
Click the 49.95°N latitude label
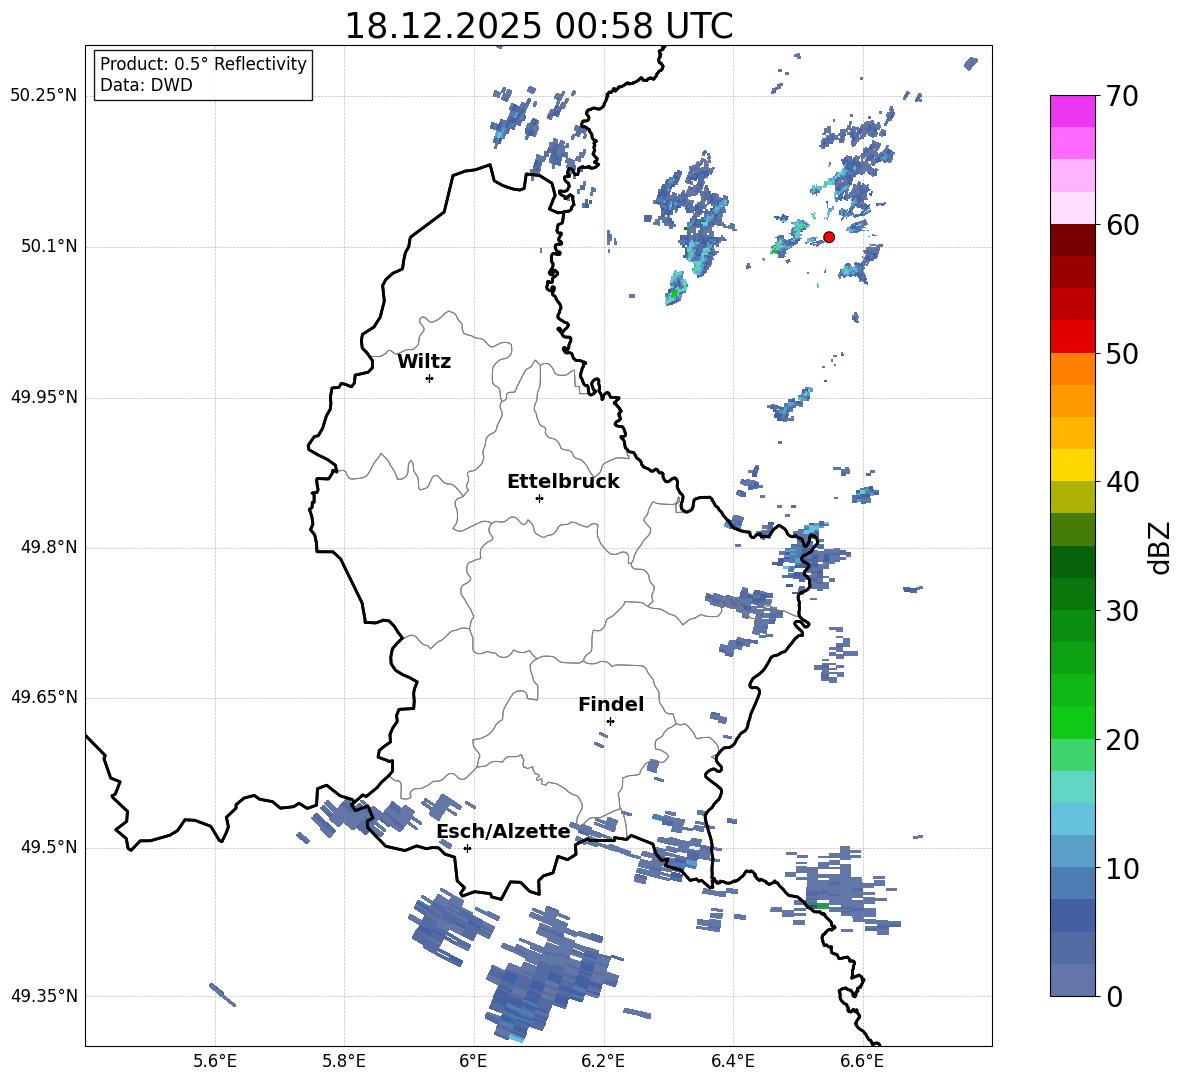point(44,397)
